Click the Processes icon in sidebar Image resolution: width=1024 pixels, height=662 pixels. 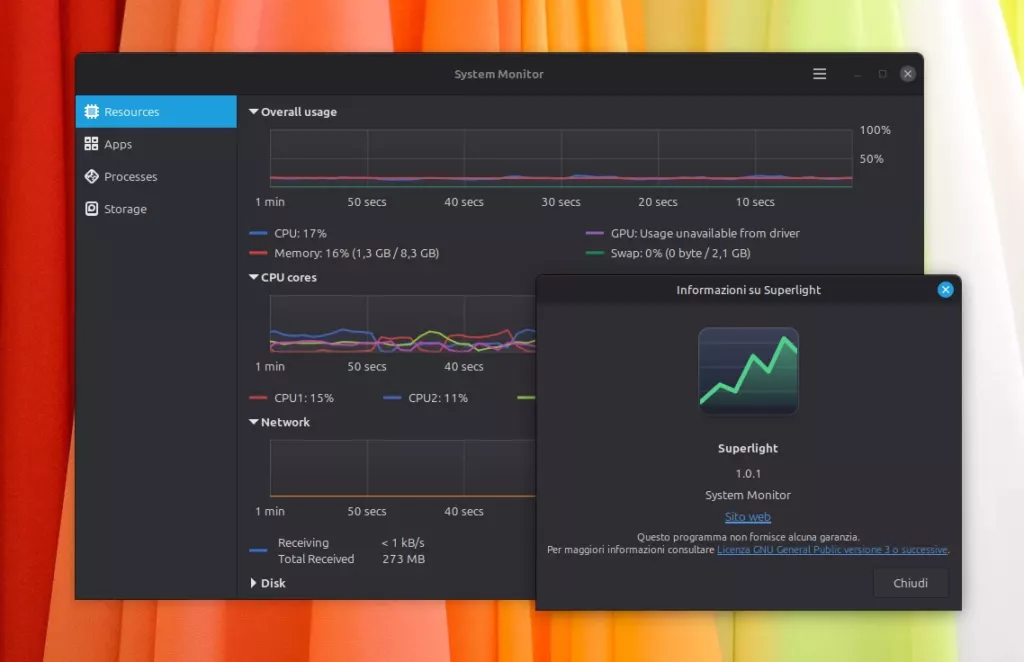click(91, 176)
